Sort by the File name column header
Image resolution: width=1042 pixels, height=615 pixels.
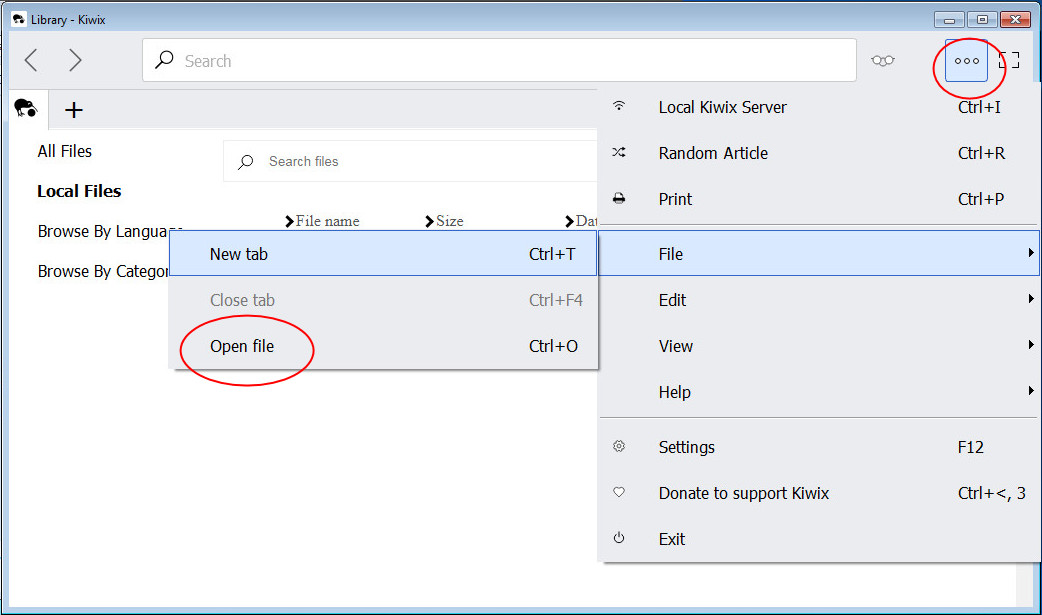(x=322, y=221)
